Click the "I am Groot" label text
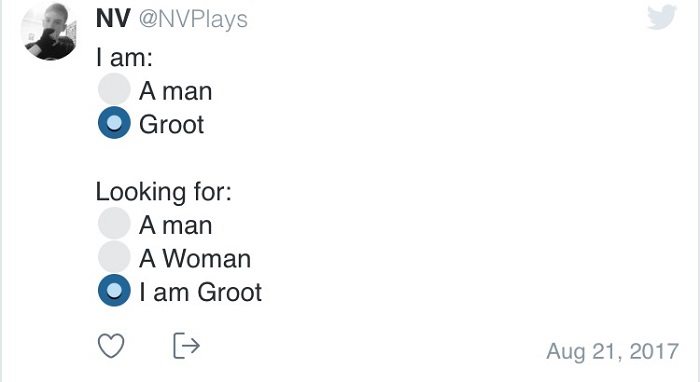This screenshot has height=382, width=700. coord(200,292)
